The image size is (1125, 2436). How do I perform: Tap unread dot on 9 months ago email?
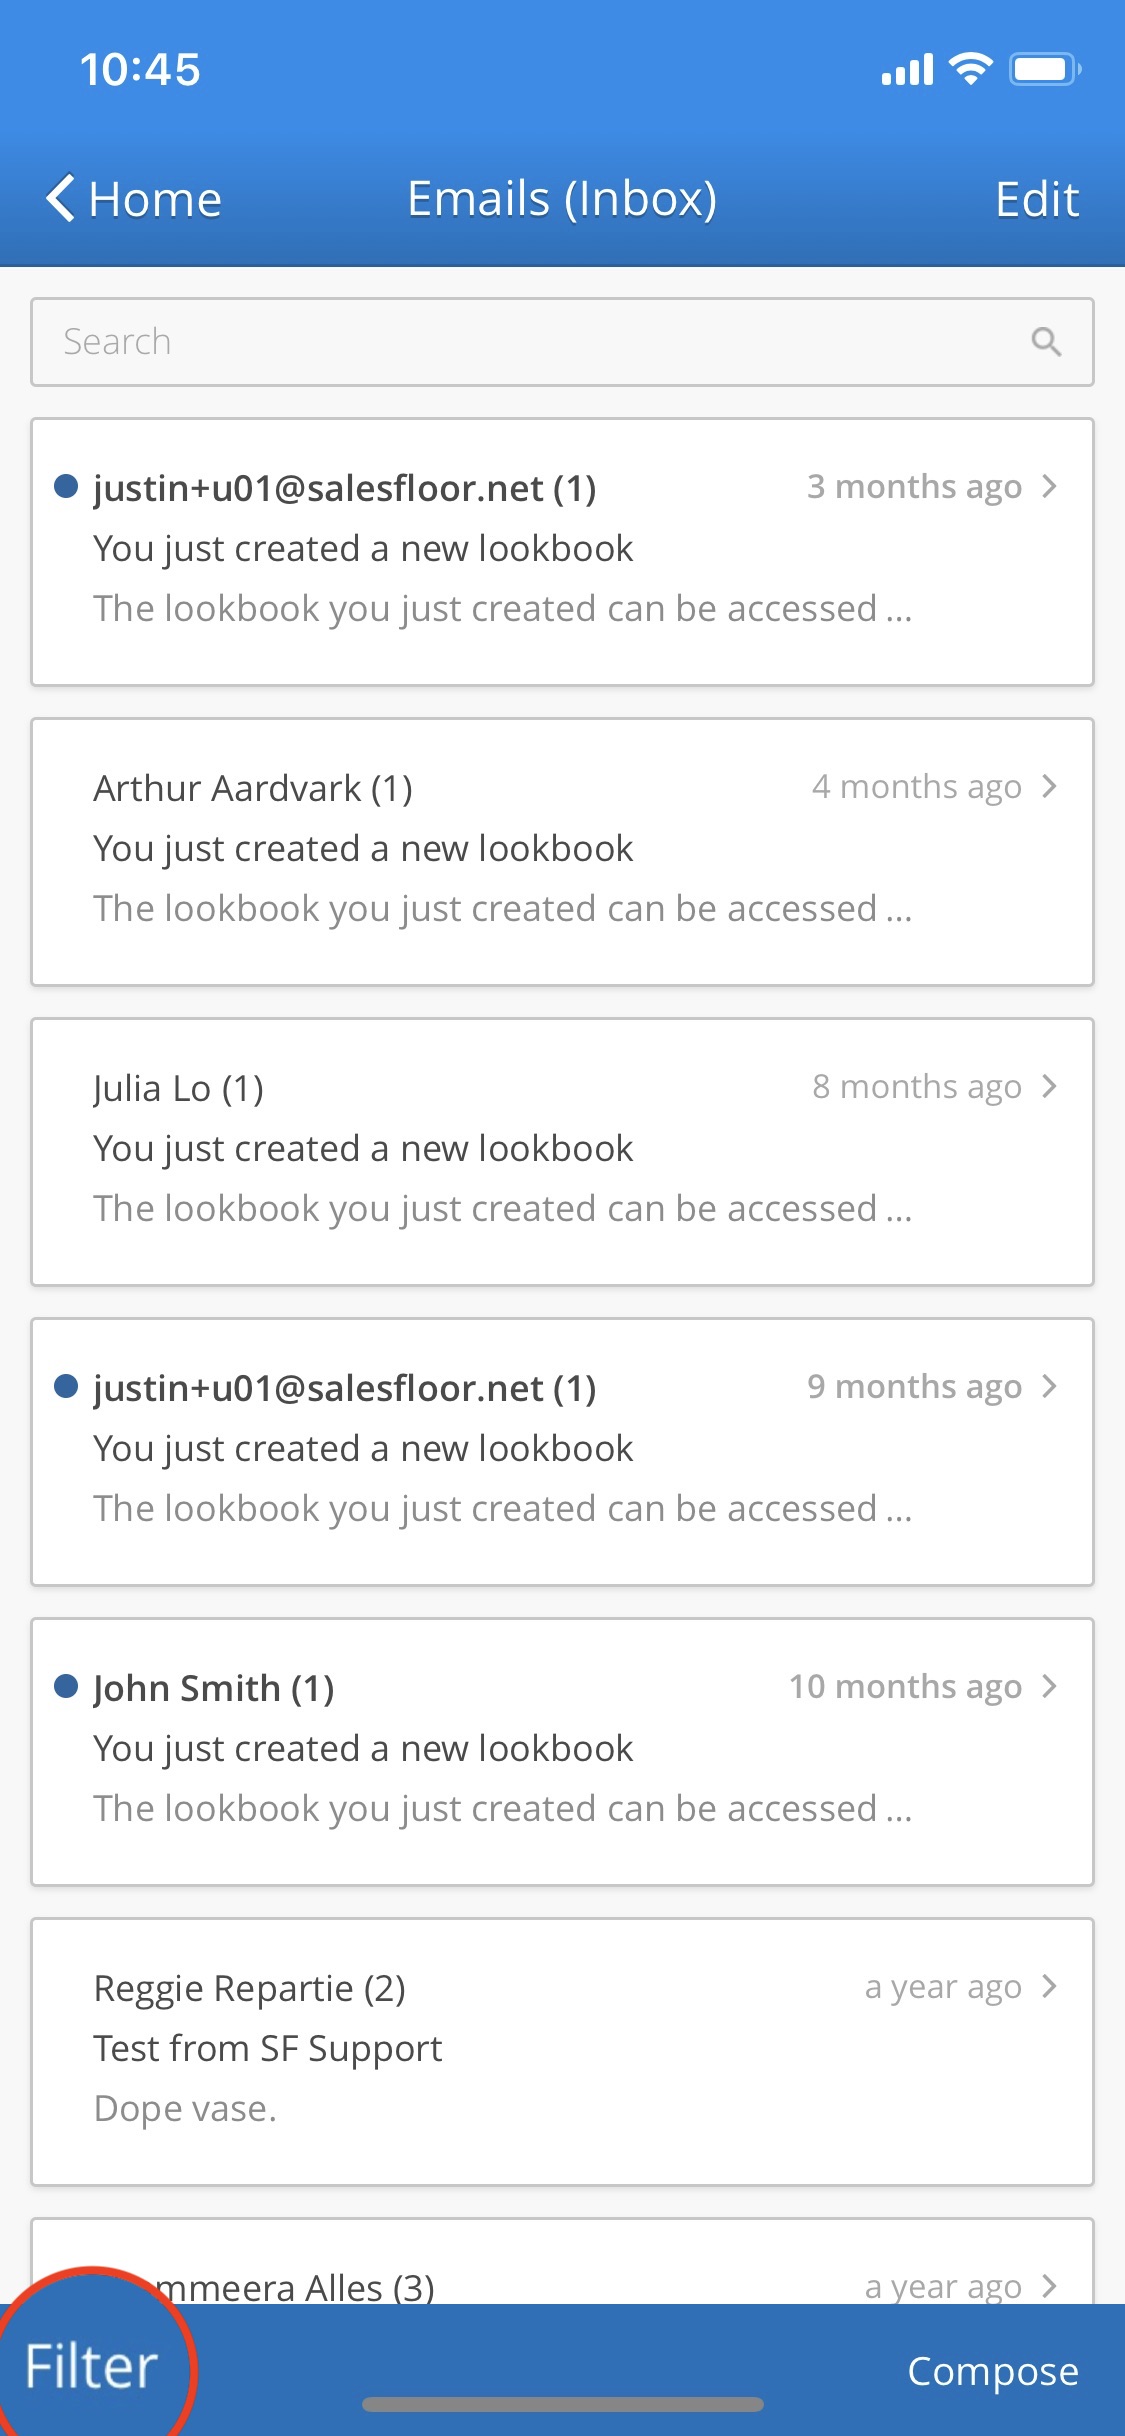66,1387
